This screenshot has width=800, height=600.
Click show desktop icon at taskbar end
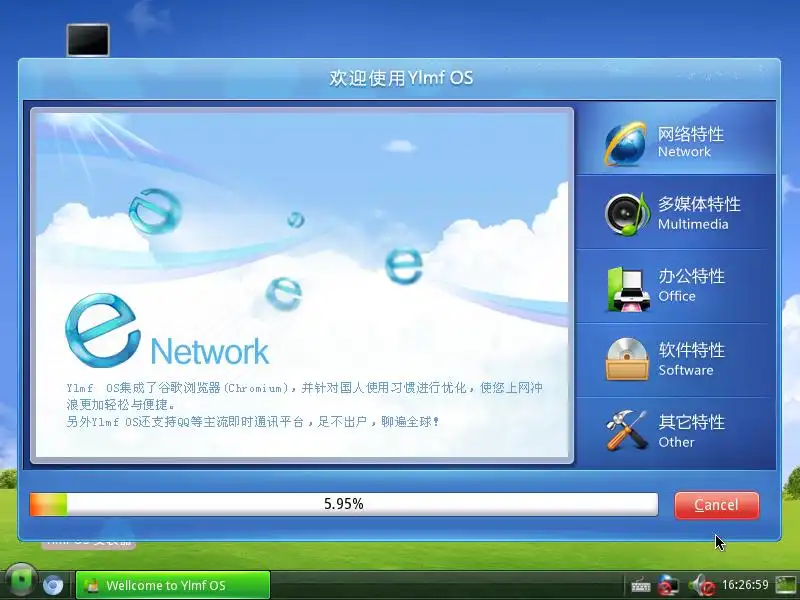pos(787,585)
